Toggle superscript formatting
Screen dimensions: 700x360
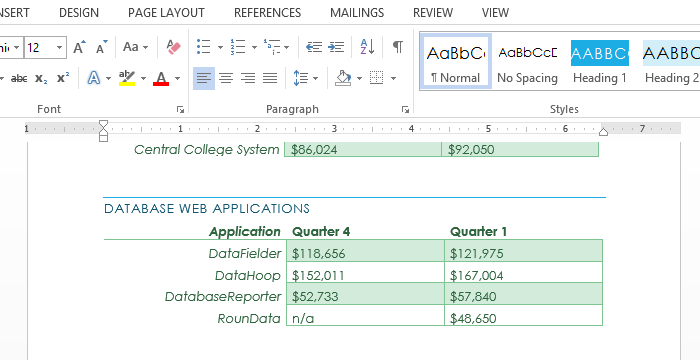point(63,79)
